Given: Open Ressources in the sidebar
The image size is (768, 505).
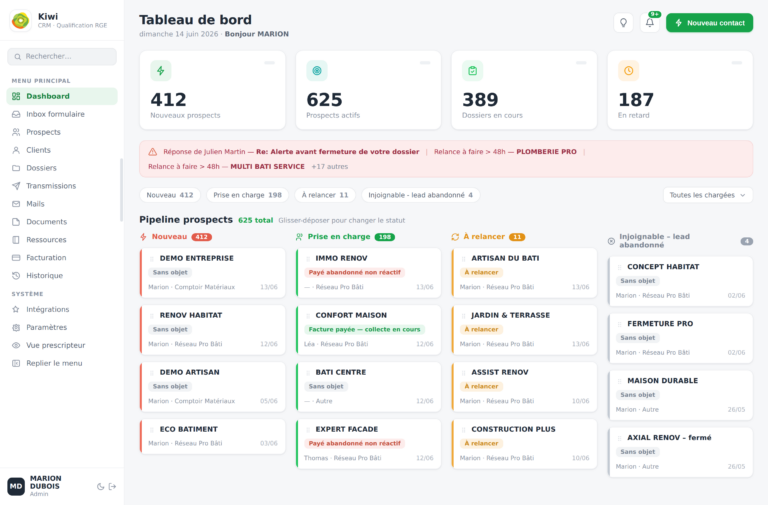Looking at the screenshot, I should click(x=62, y=240).
